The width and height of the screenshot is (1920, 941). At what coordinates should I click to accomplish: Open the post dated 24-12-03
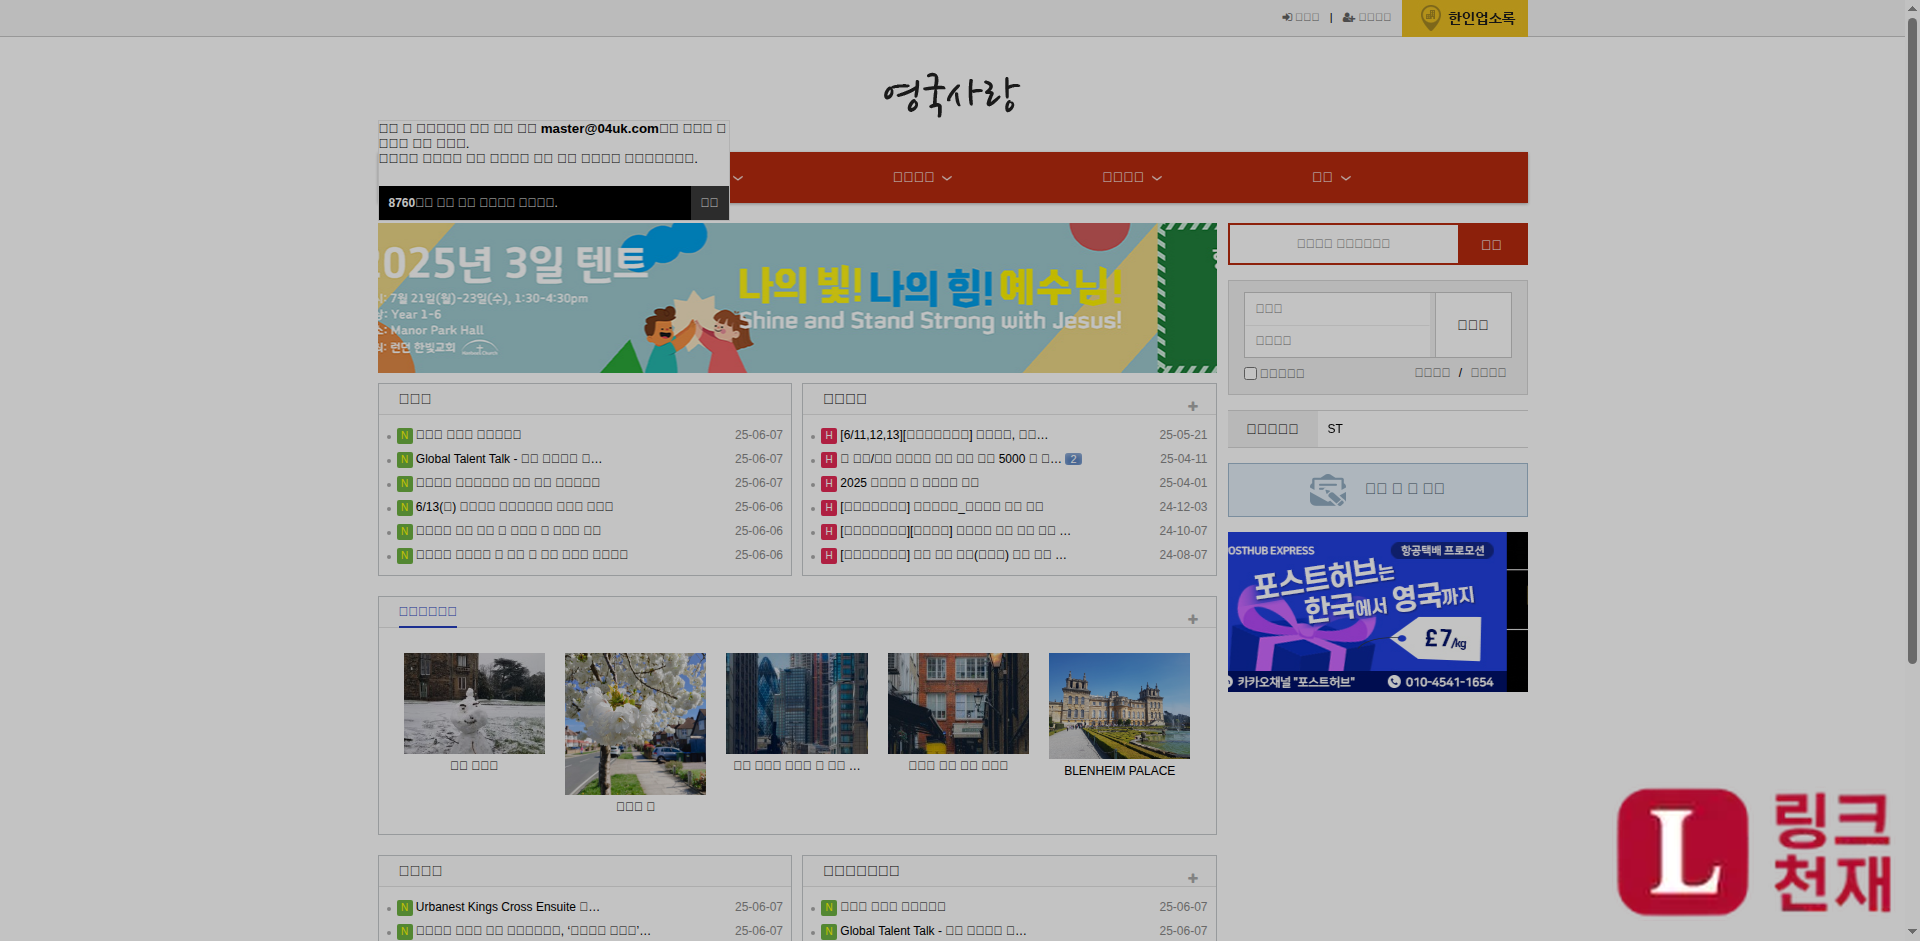point(942,507)
